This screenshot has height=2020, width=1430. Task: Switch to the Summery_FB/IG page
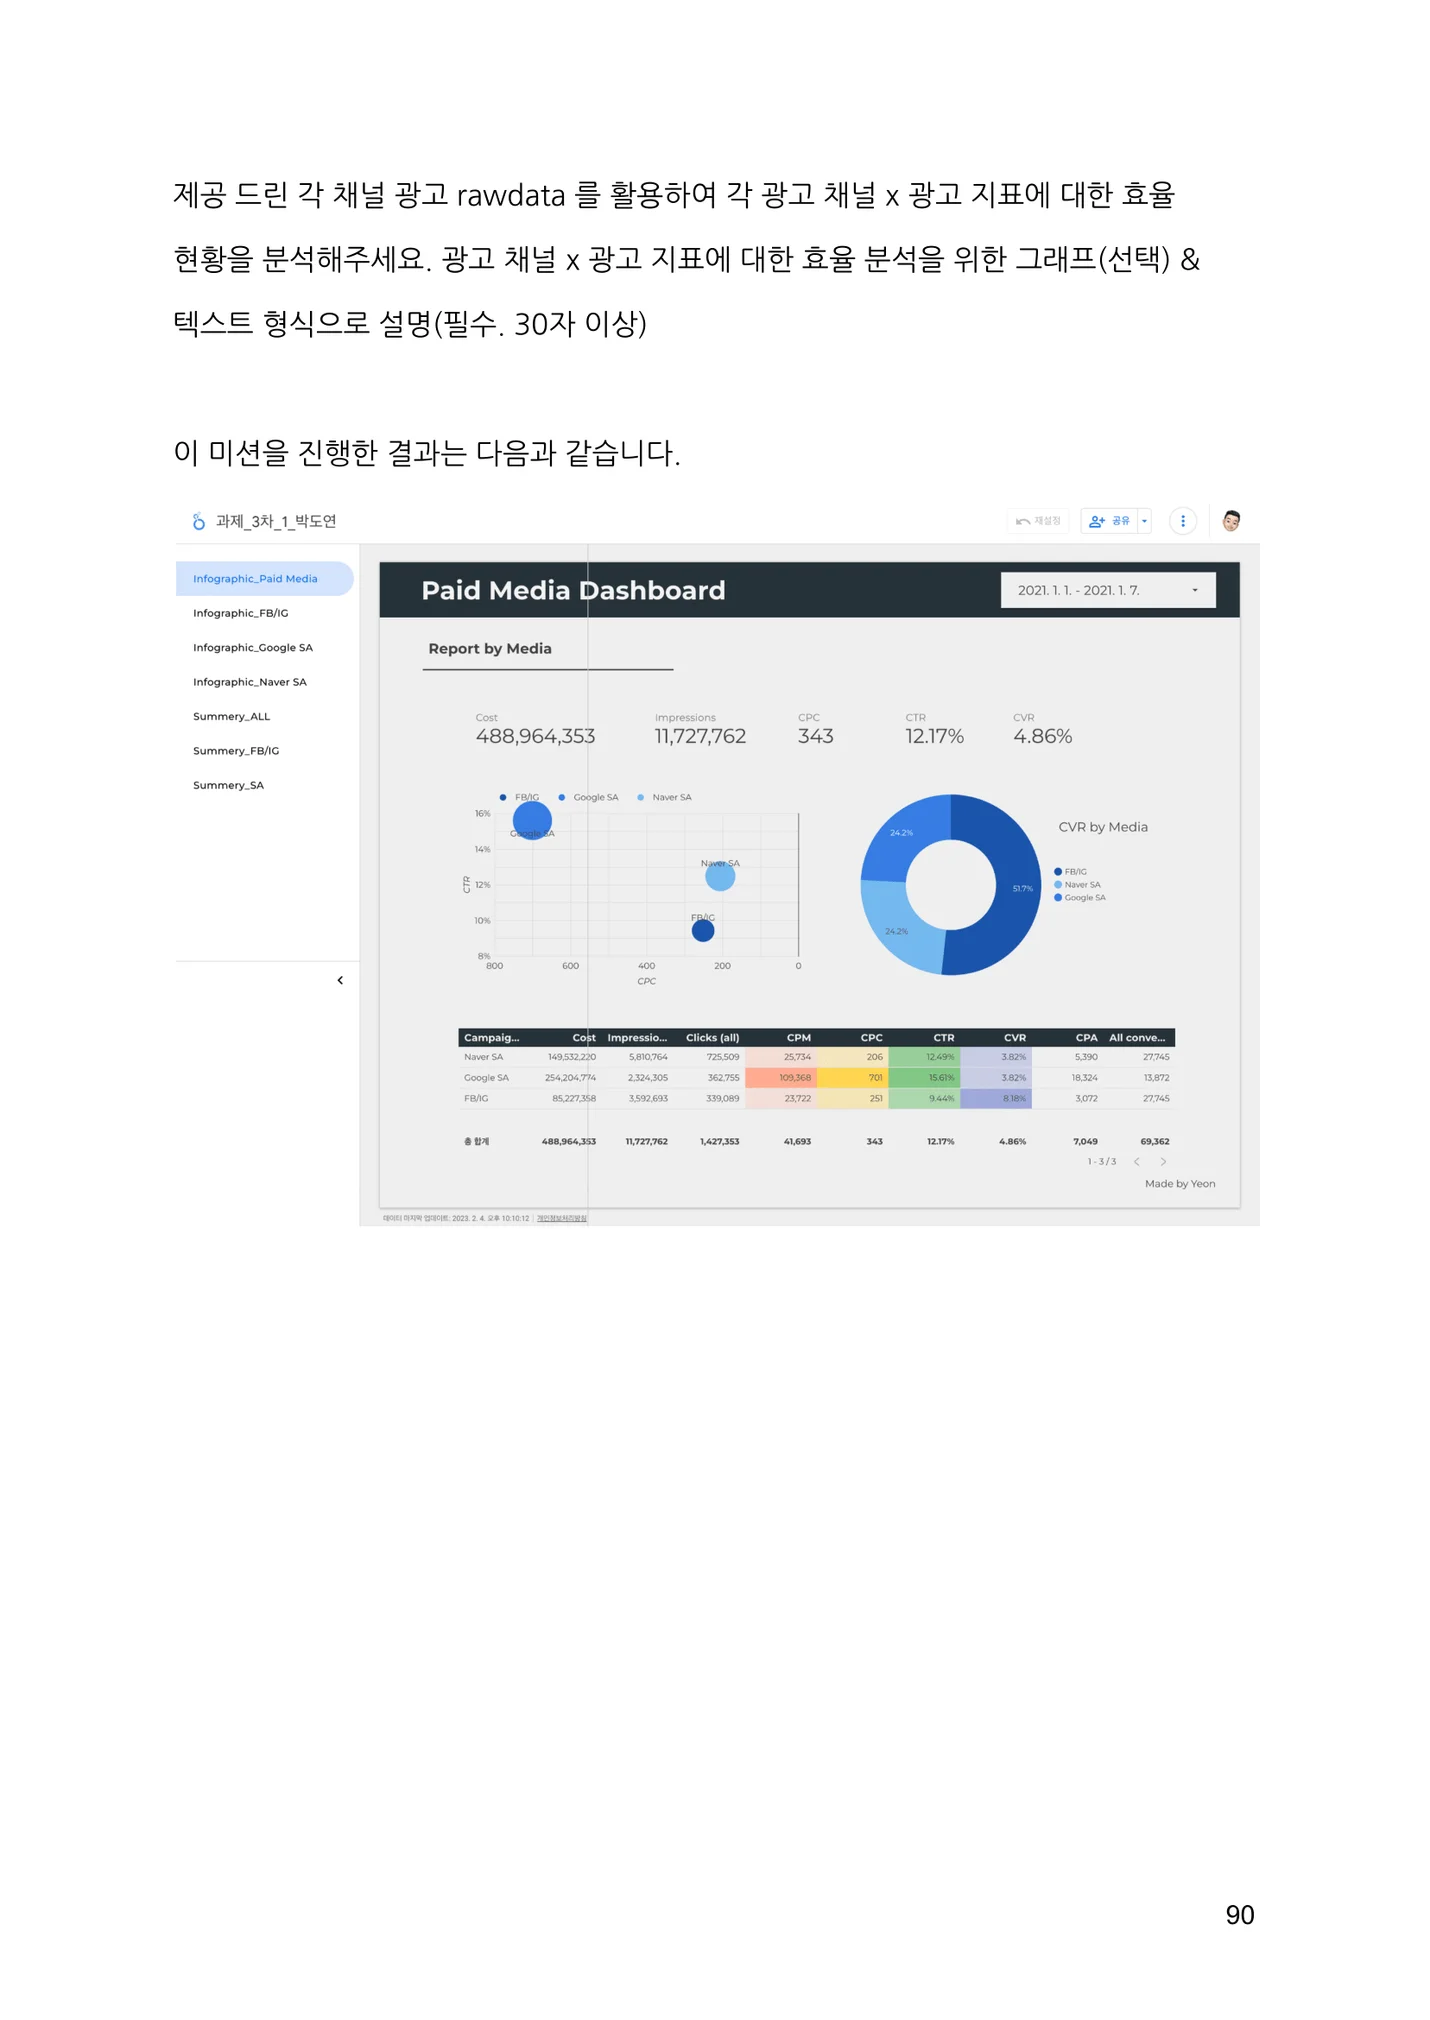click(x=236, y=751)
